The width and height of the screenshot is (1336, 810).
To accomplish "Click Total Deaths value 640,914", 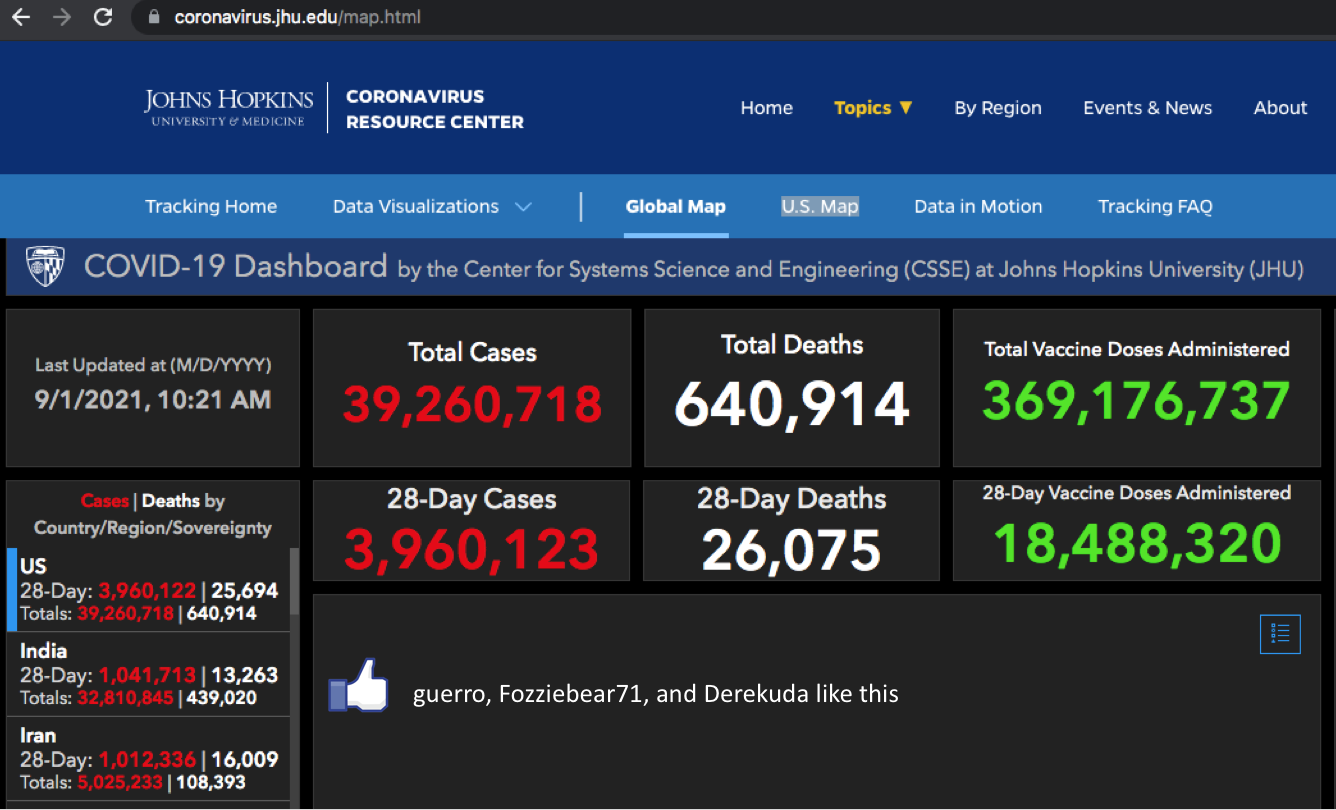I will (x=792, y=404).
